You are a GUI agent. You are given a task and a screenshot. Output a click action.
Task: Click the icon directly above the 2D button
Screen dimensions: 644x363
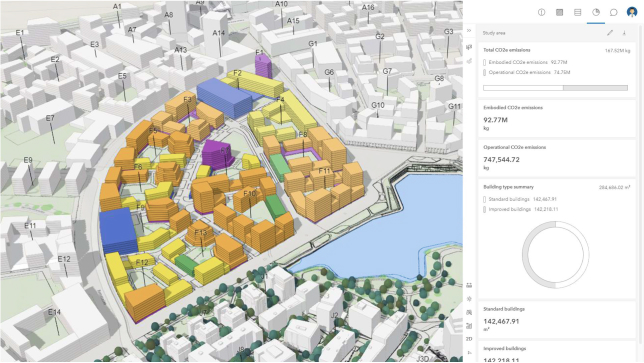(x=469, y=326)
